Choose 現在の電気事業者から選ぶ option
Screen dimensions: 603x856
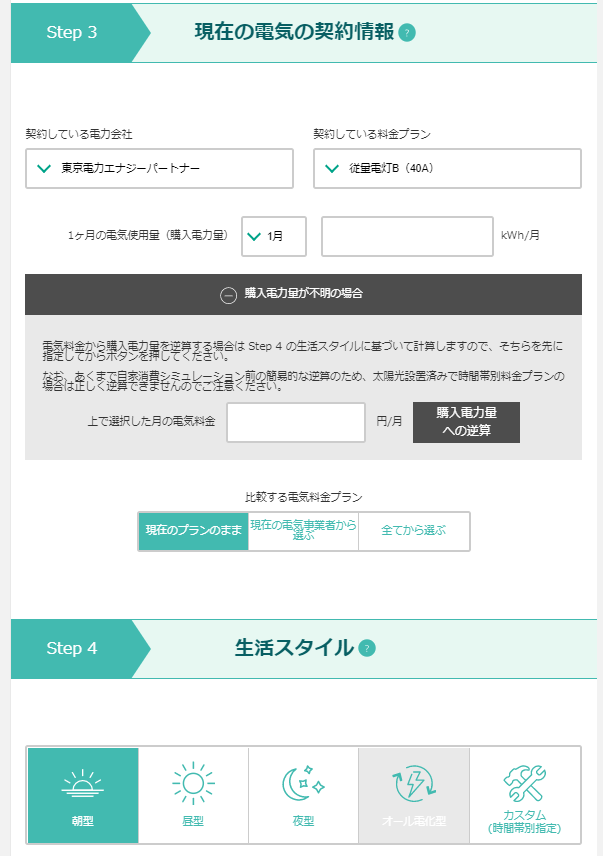(303, 531)
